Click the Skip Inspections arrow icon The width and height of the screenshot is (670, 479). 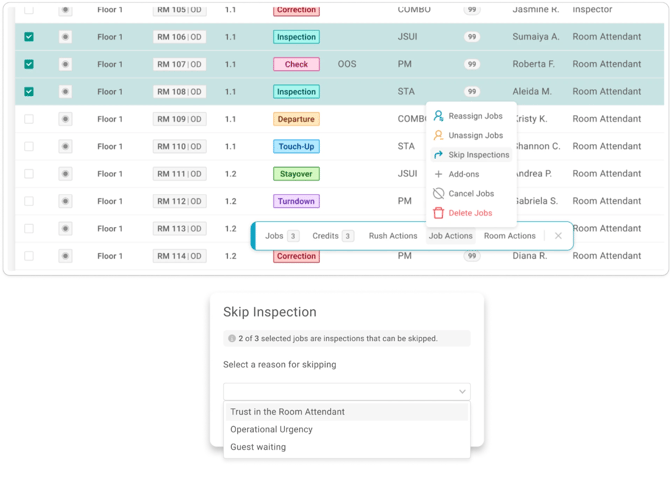[x=438, y=155]
